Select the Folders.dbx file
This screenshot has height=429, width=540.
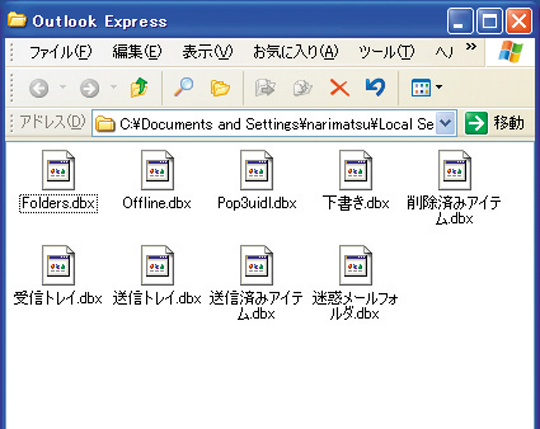59,181
